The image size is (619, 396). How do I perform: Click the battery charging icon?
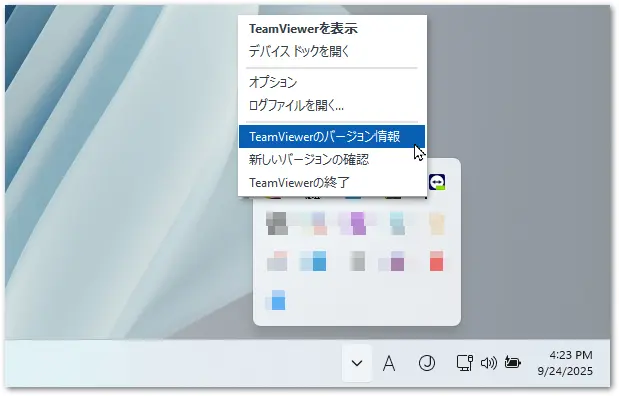[x=512, y=362]
